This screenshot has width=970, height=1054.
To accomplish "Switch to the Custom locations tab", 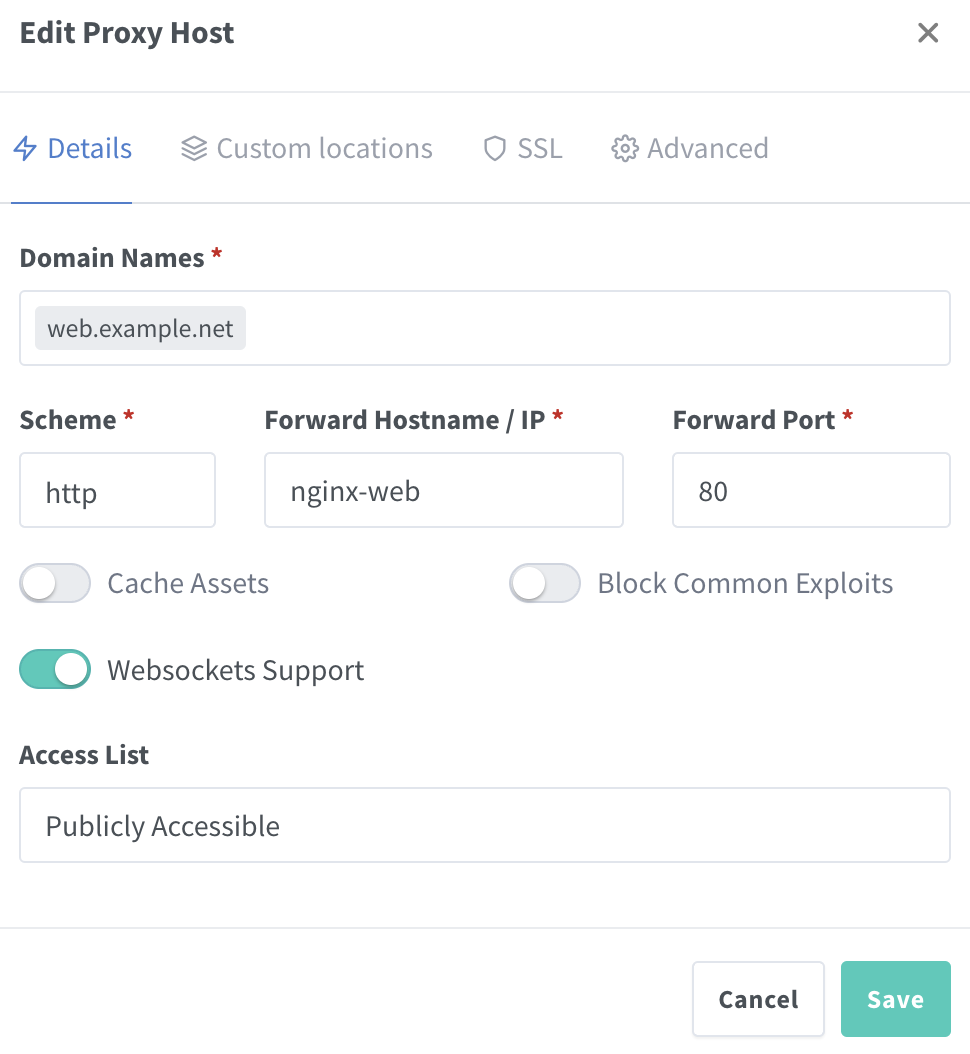I will pyautogui.click(x=324, y=149).
